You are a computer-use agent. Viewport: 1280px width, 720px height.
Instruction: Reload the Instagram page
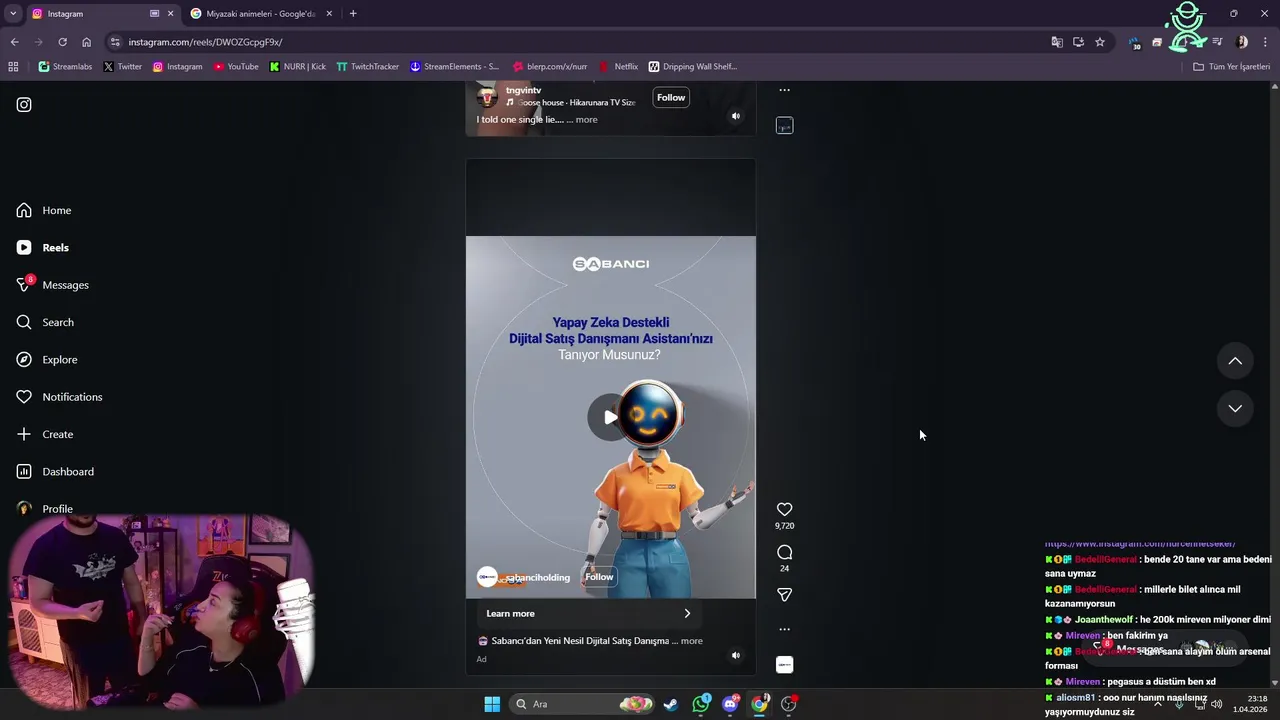pos(62,42)
